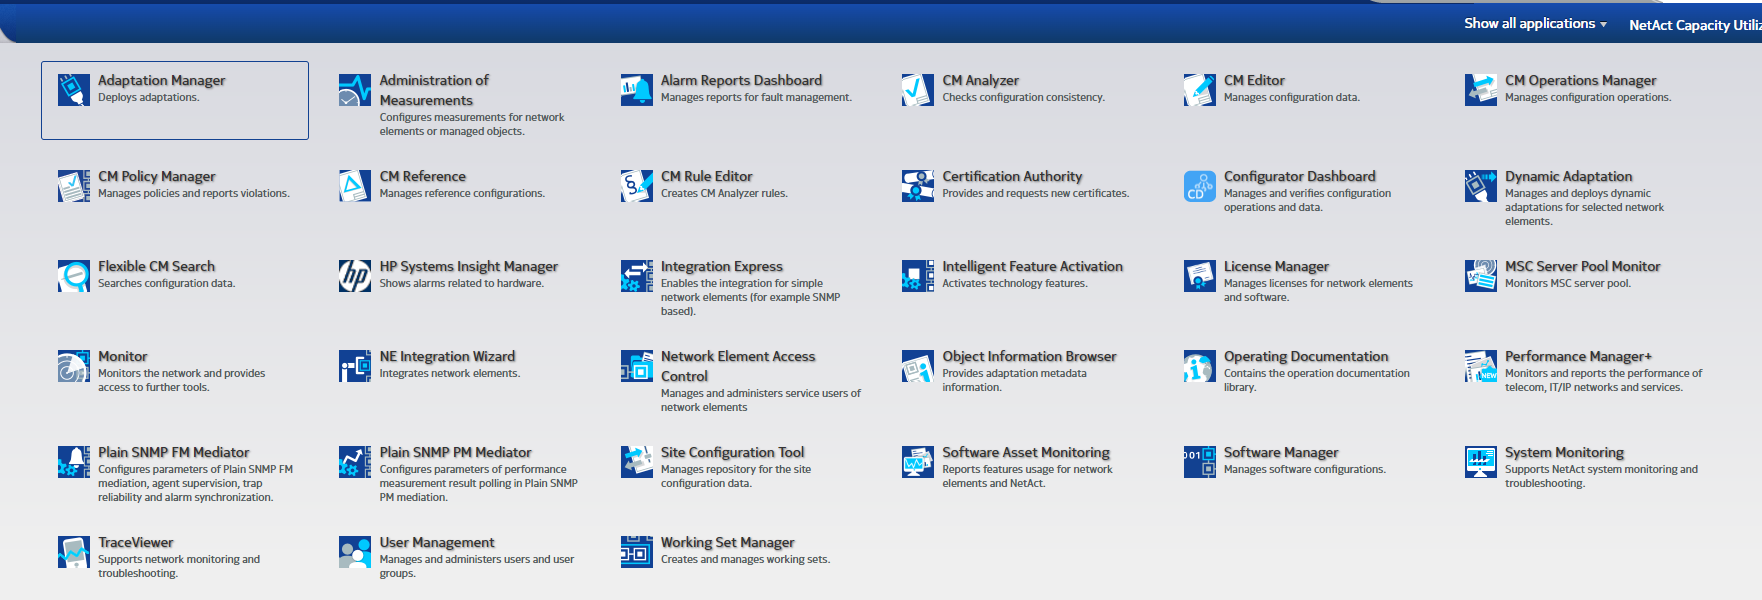Screen dimensions: 1762x600
Task: Click the MSC Server Pool Monitor icon
Action: click(x=1481, y=276)
